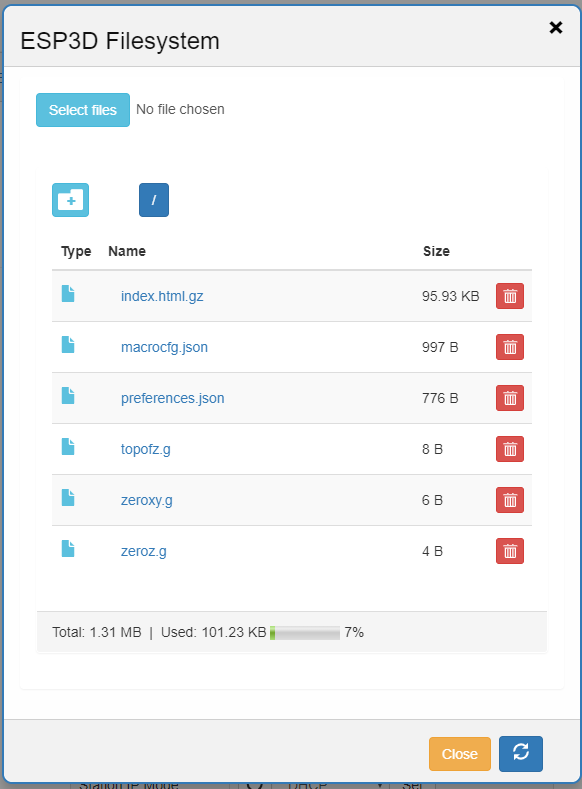Open macrocfg.json file link
The image size is (582, 789).
(164, 347)
